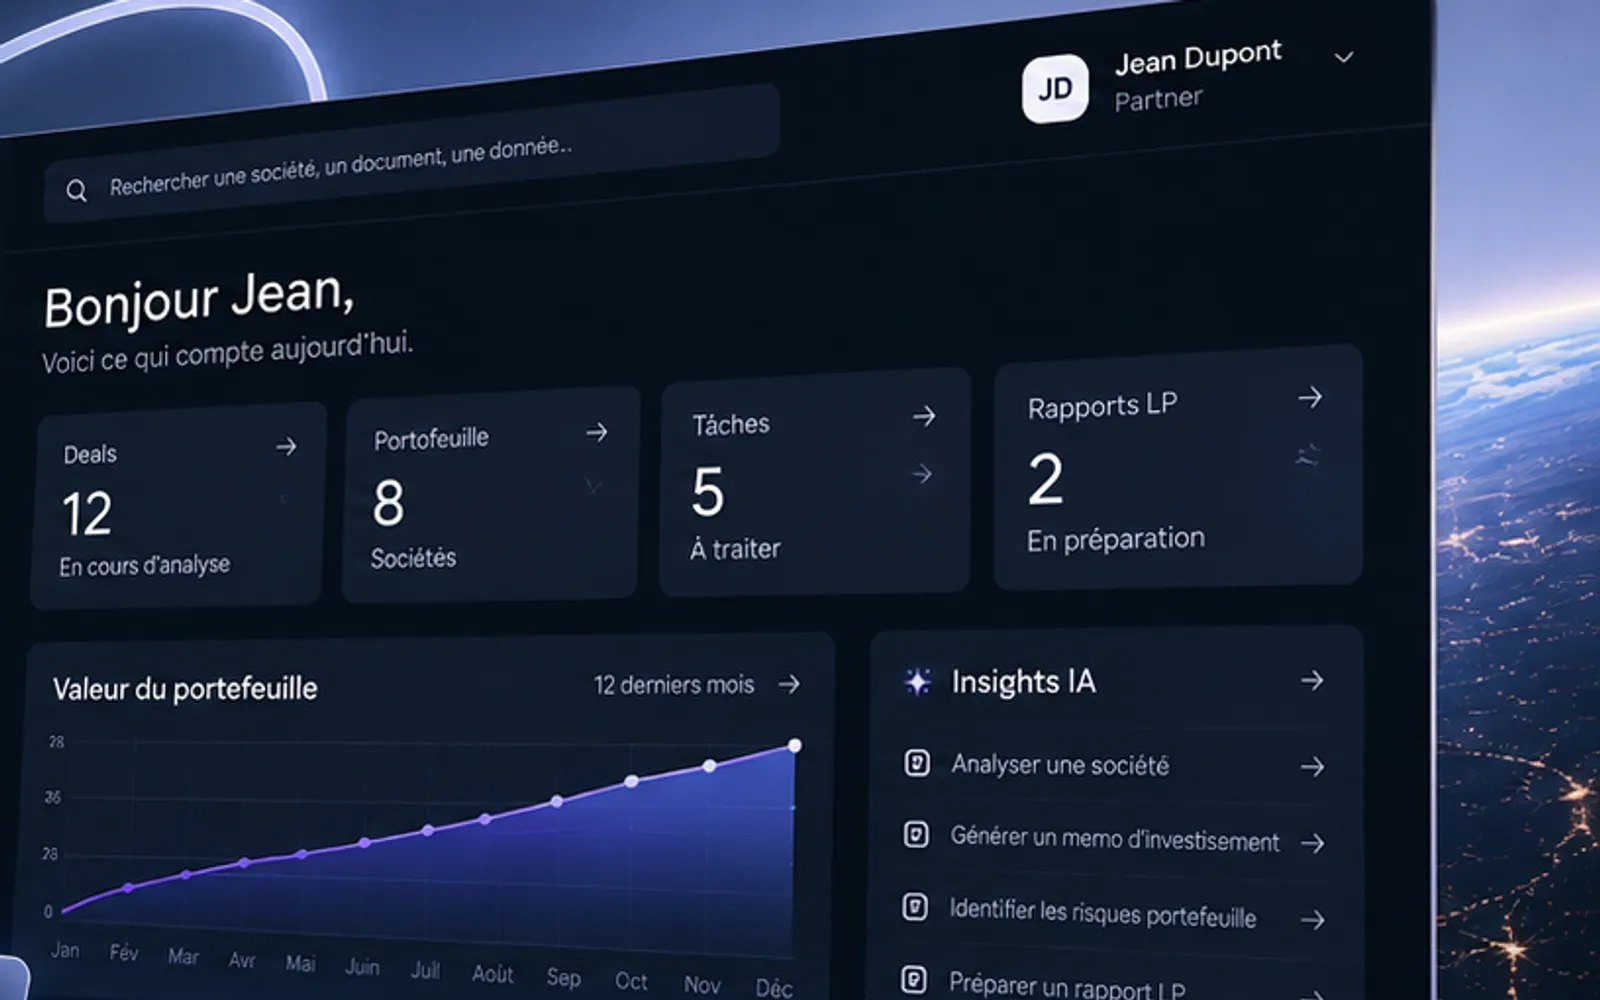This screenshot has width=1600, height=1000.
Task: Click the Jean Dupont user name
Action: 1198,58
